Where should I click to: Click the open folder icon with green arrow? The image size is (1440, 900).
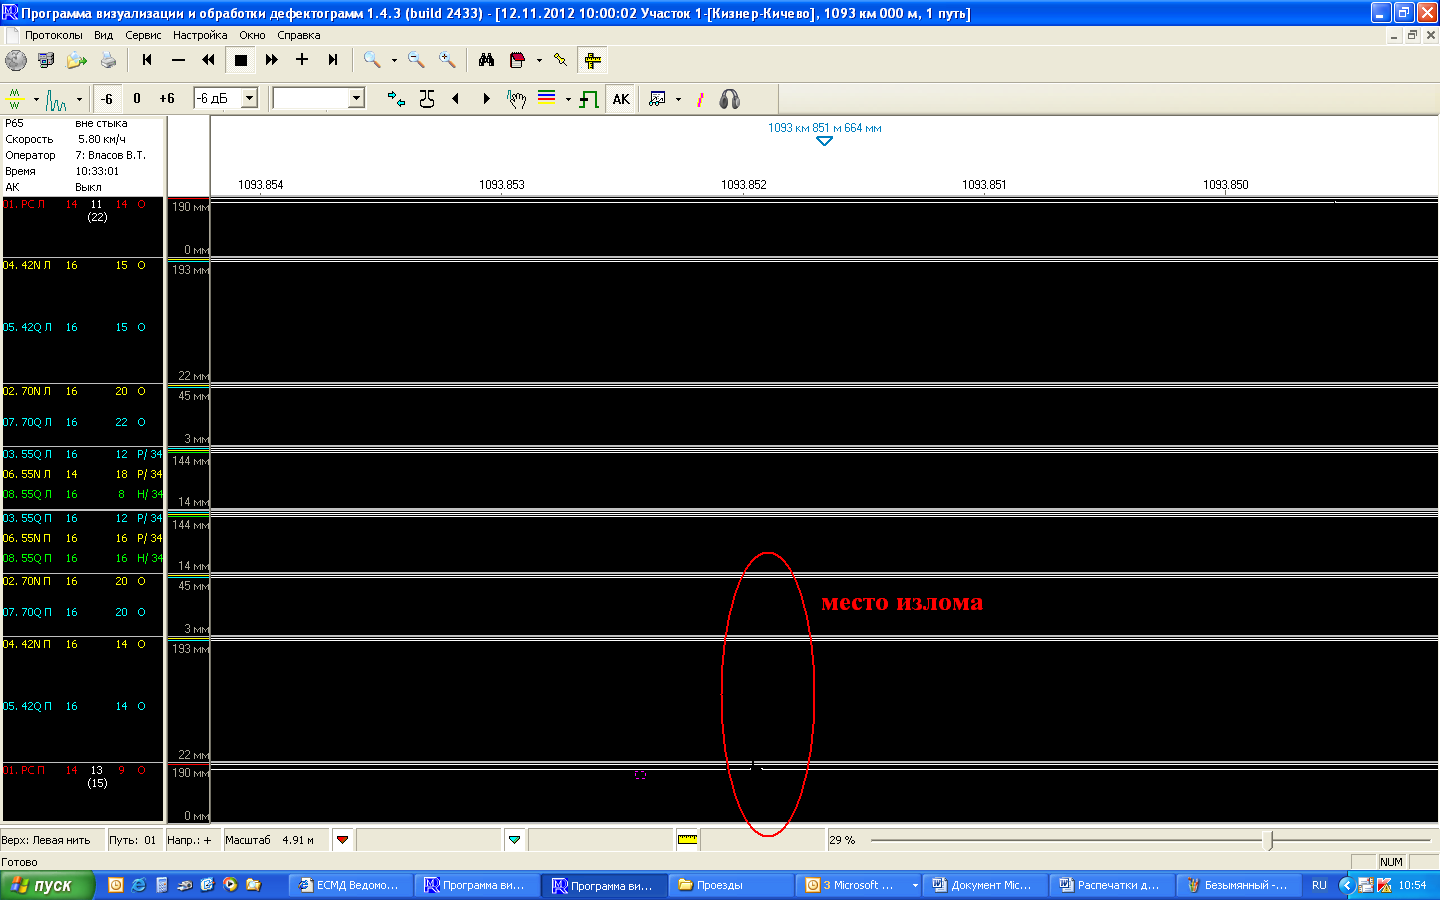(x=77, y=60)
